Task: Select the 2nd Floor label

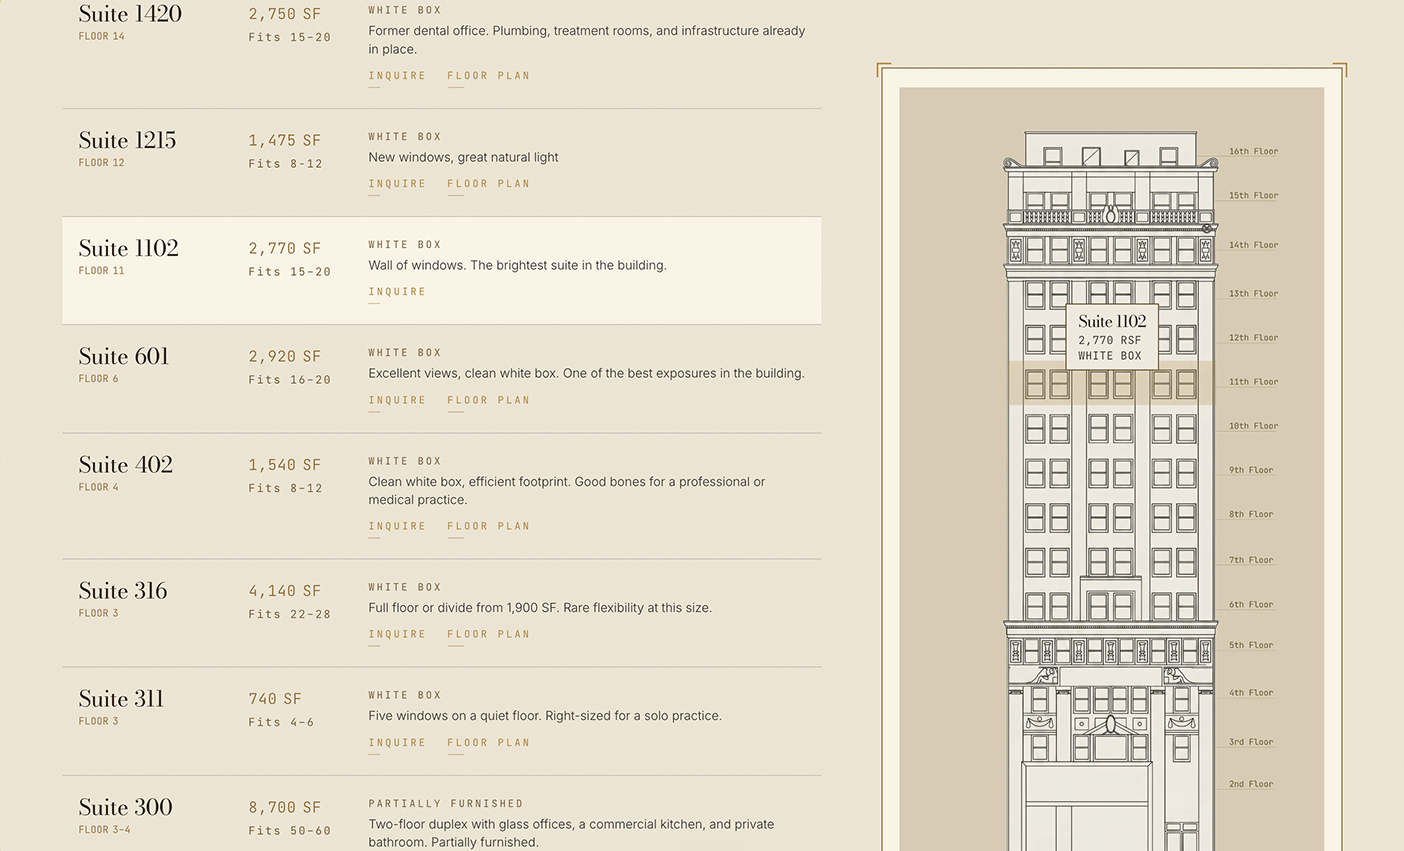Action: click(x=1251, y=785)
